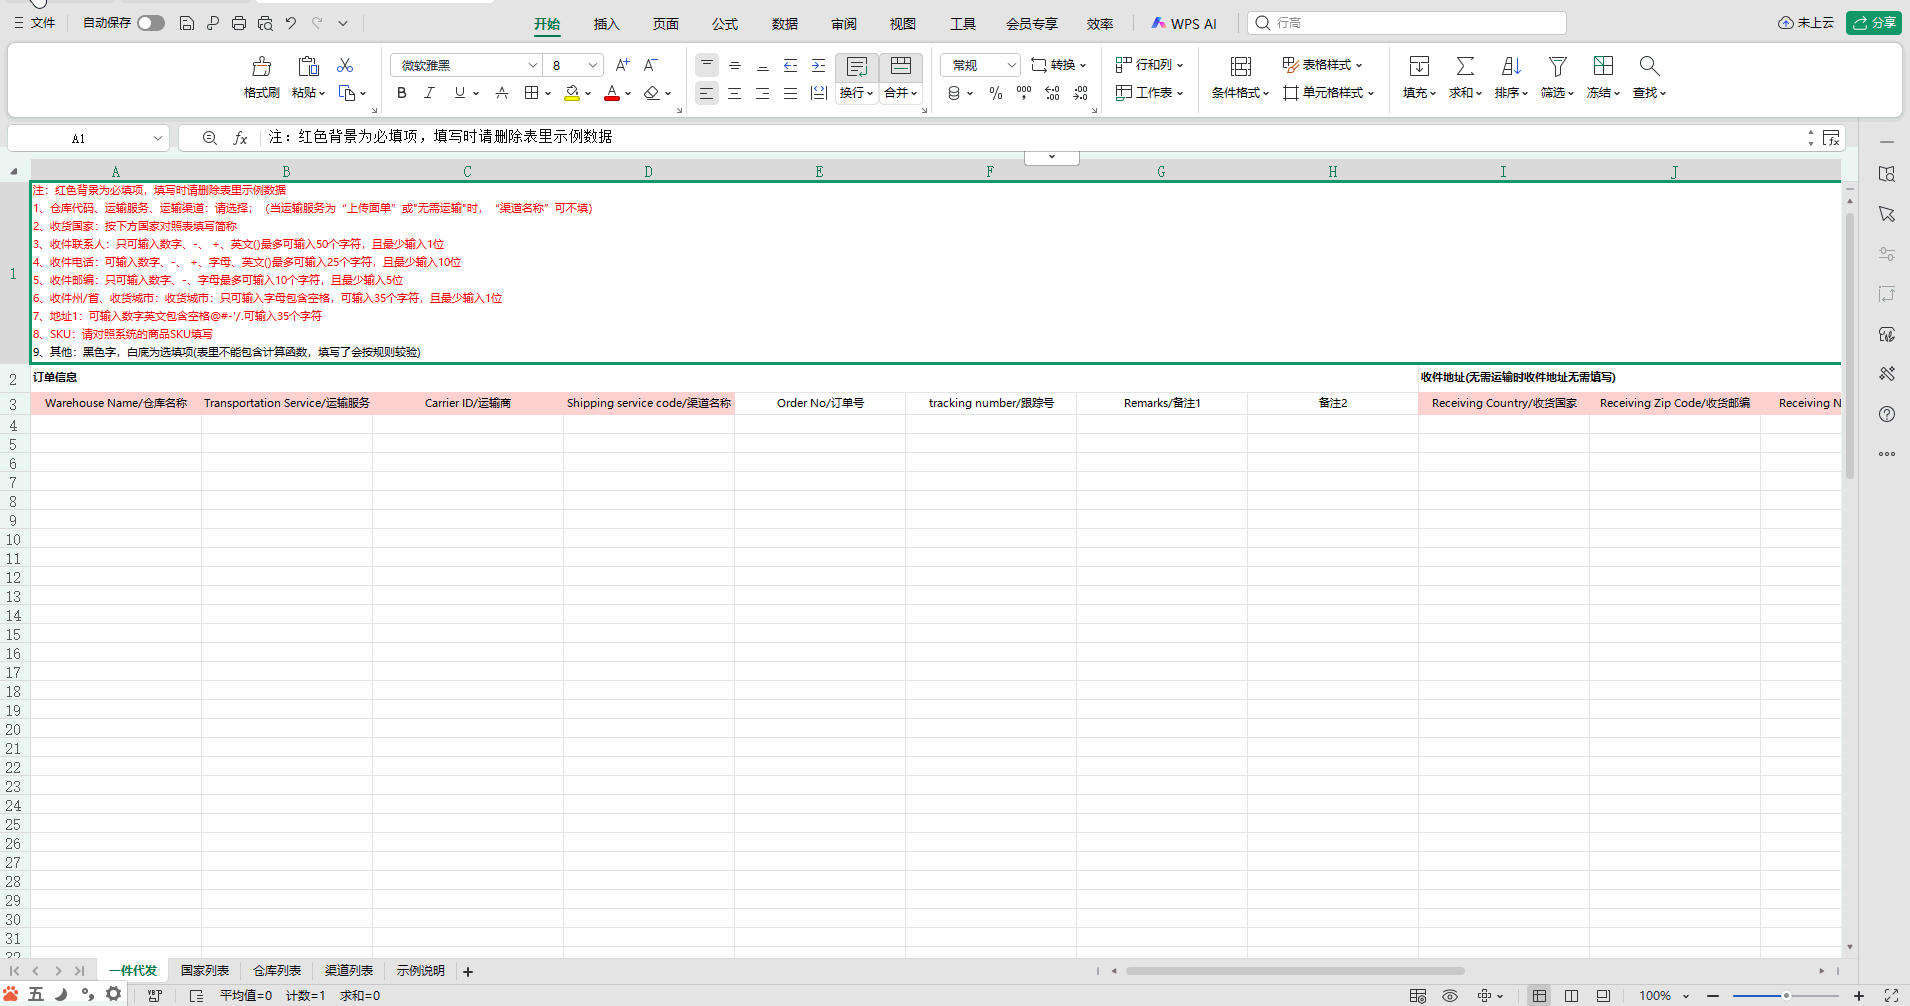
Task: Expand the font size dropdown
Action: coord(593,66)
